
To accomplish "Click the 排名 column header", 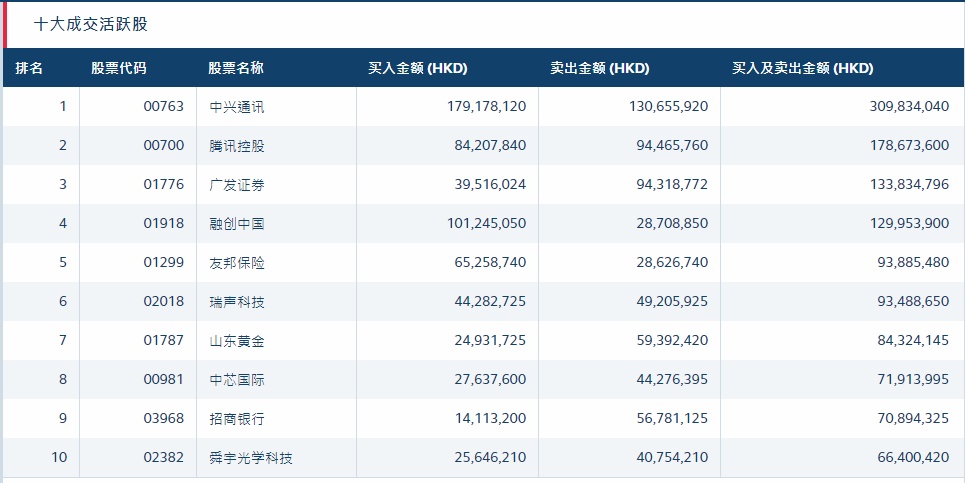I will coord(29,69).
